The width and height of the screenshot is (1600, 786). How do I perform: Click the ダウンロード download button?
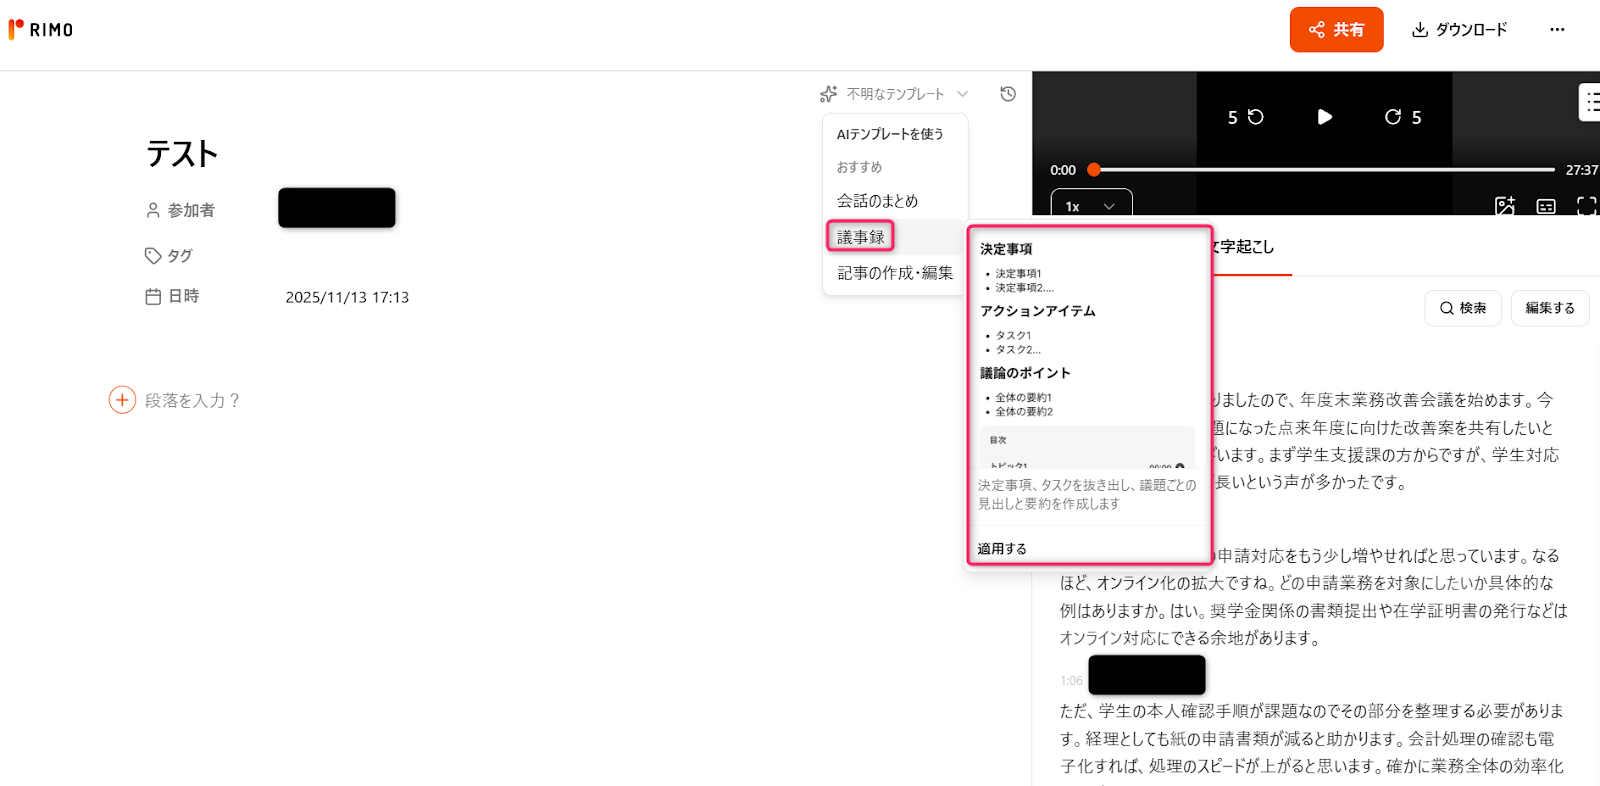pos(1459,30)
